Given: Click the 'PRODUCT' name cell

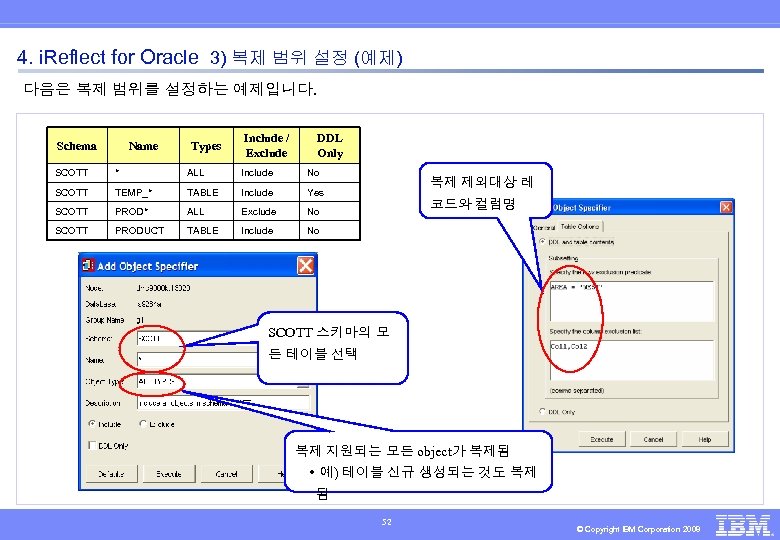Looking at the screenshot, I should [x=143, y=231].
